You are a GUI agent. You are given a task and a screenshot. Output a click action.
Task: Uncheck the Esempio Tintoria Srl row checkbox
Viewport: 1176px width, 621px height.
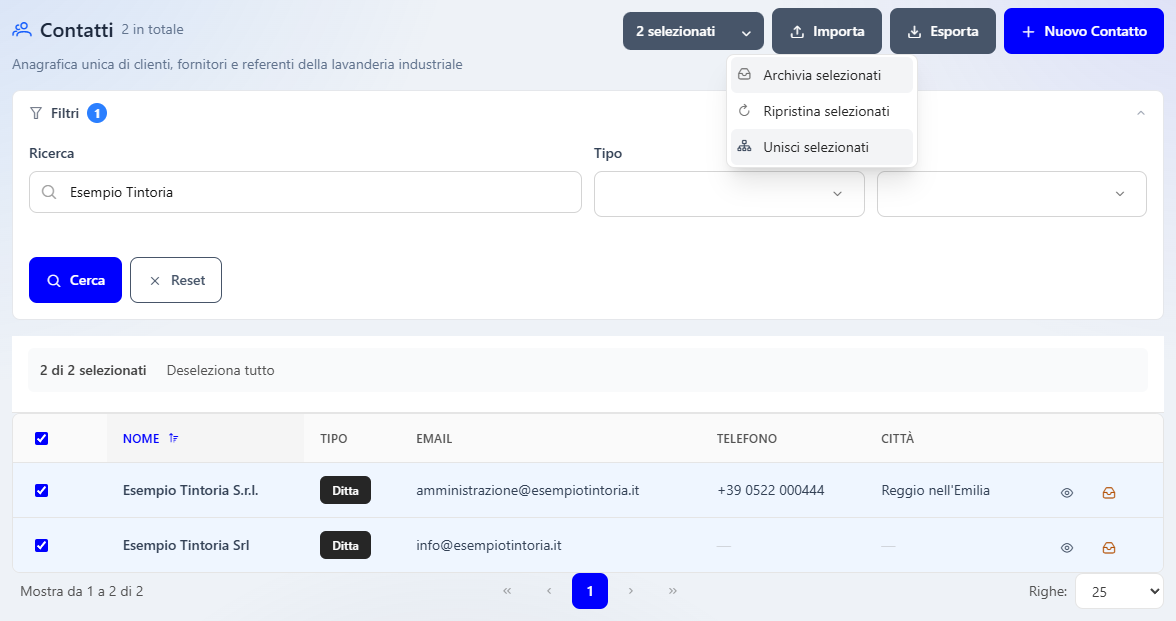click(x=41, y=545)
